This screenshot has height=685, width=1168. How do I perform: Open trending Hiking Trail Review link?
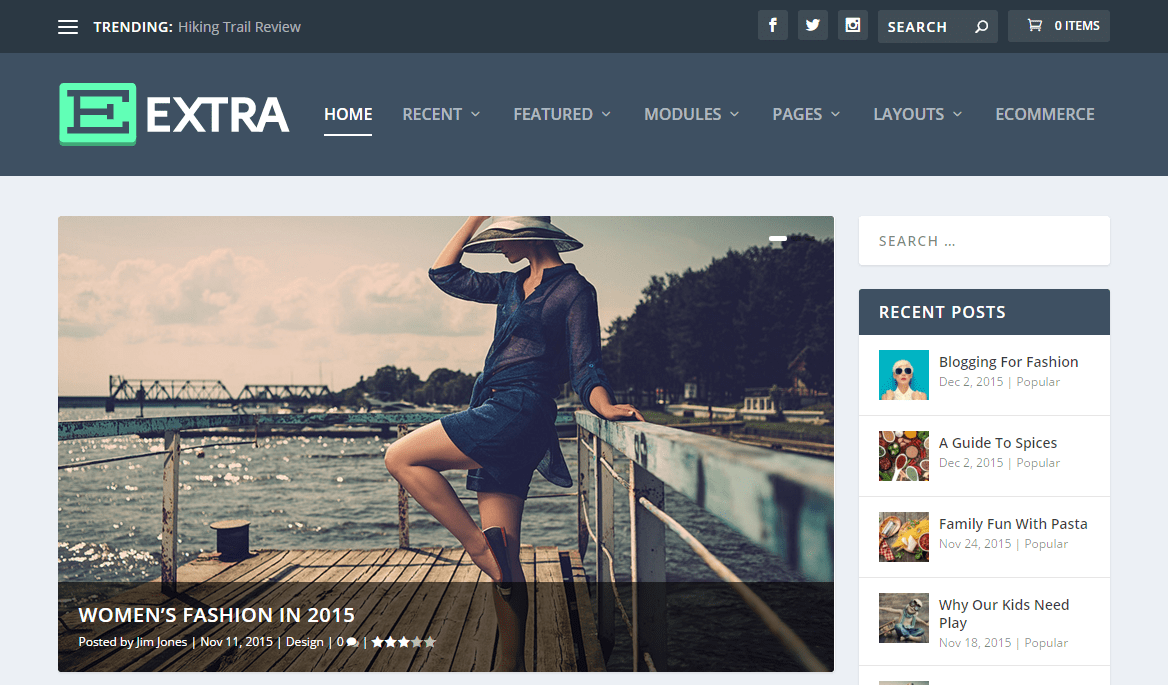(x=239, y=27)
